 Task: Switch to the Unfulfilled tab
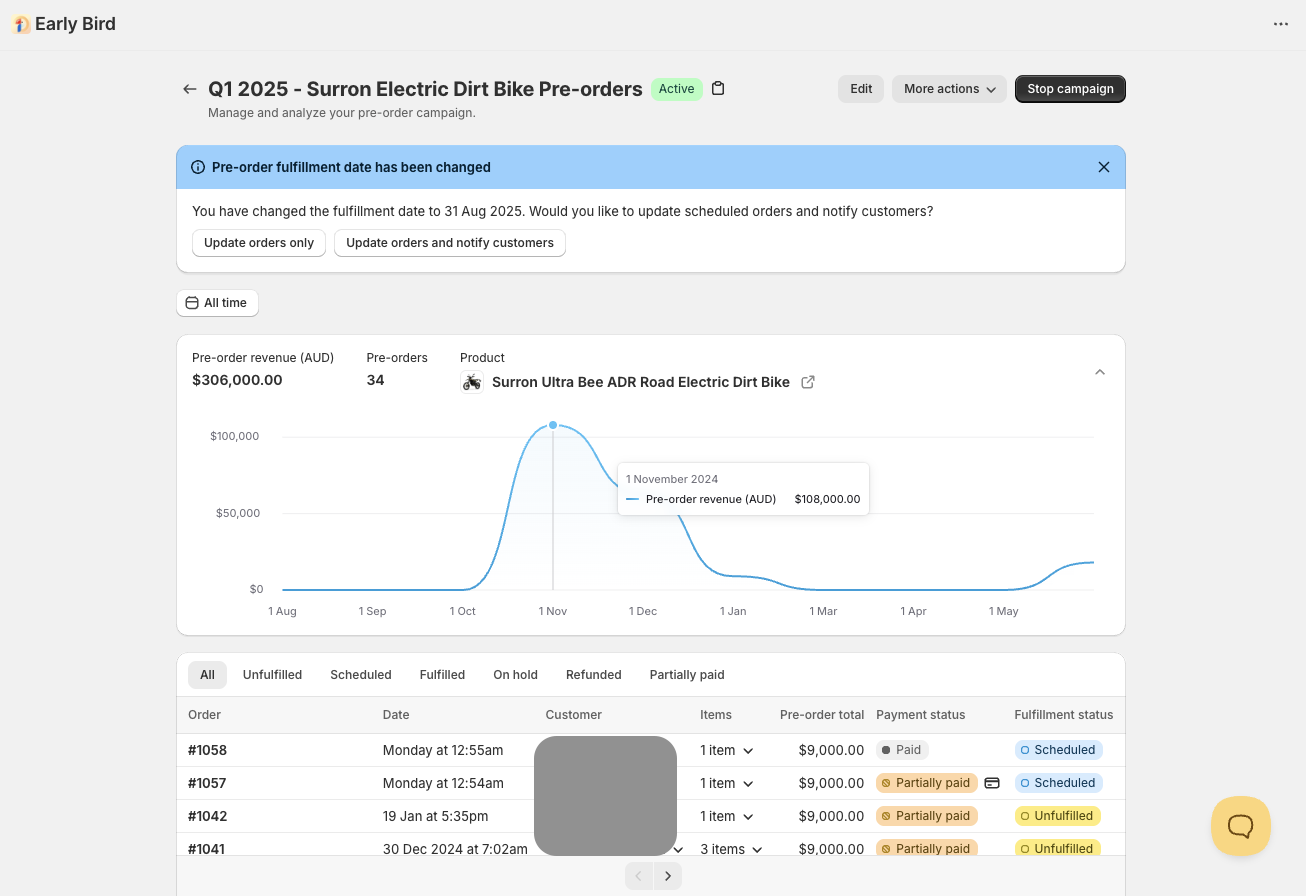272,675
